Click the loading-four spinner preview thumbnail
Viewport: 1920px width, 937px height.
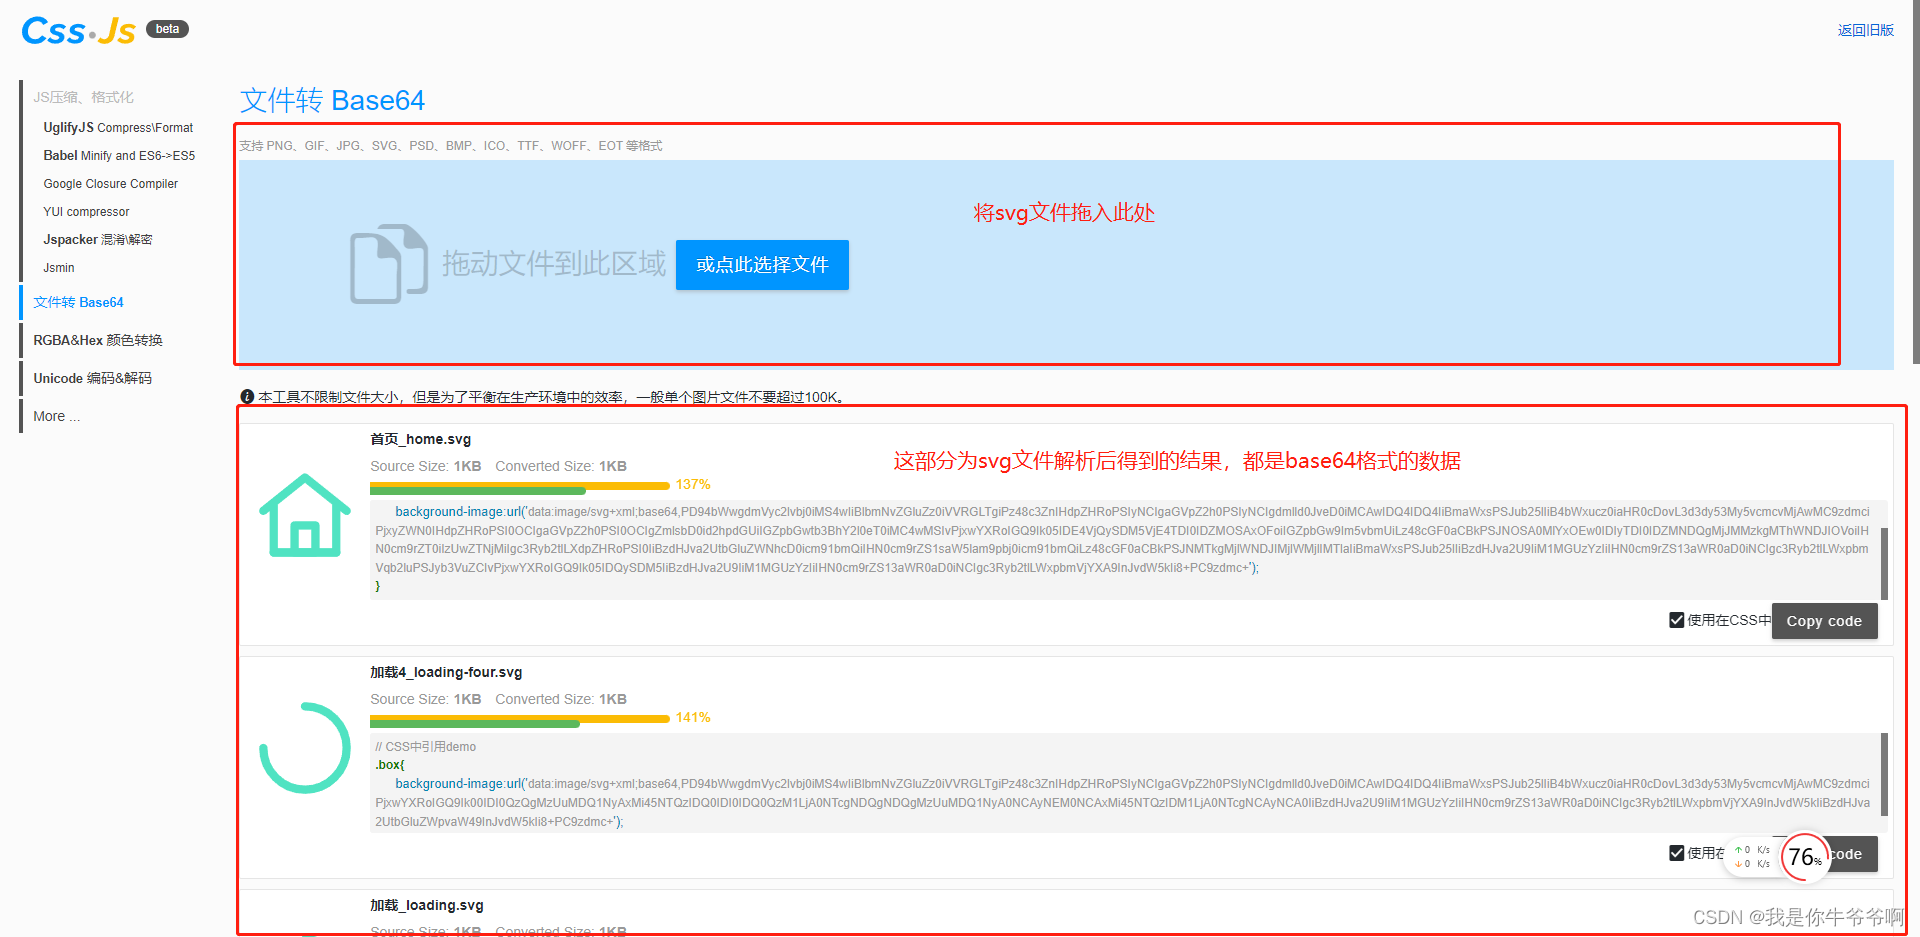(305, 748)
